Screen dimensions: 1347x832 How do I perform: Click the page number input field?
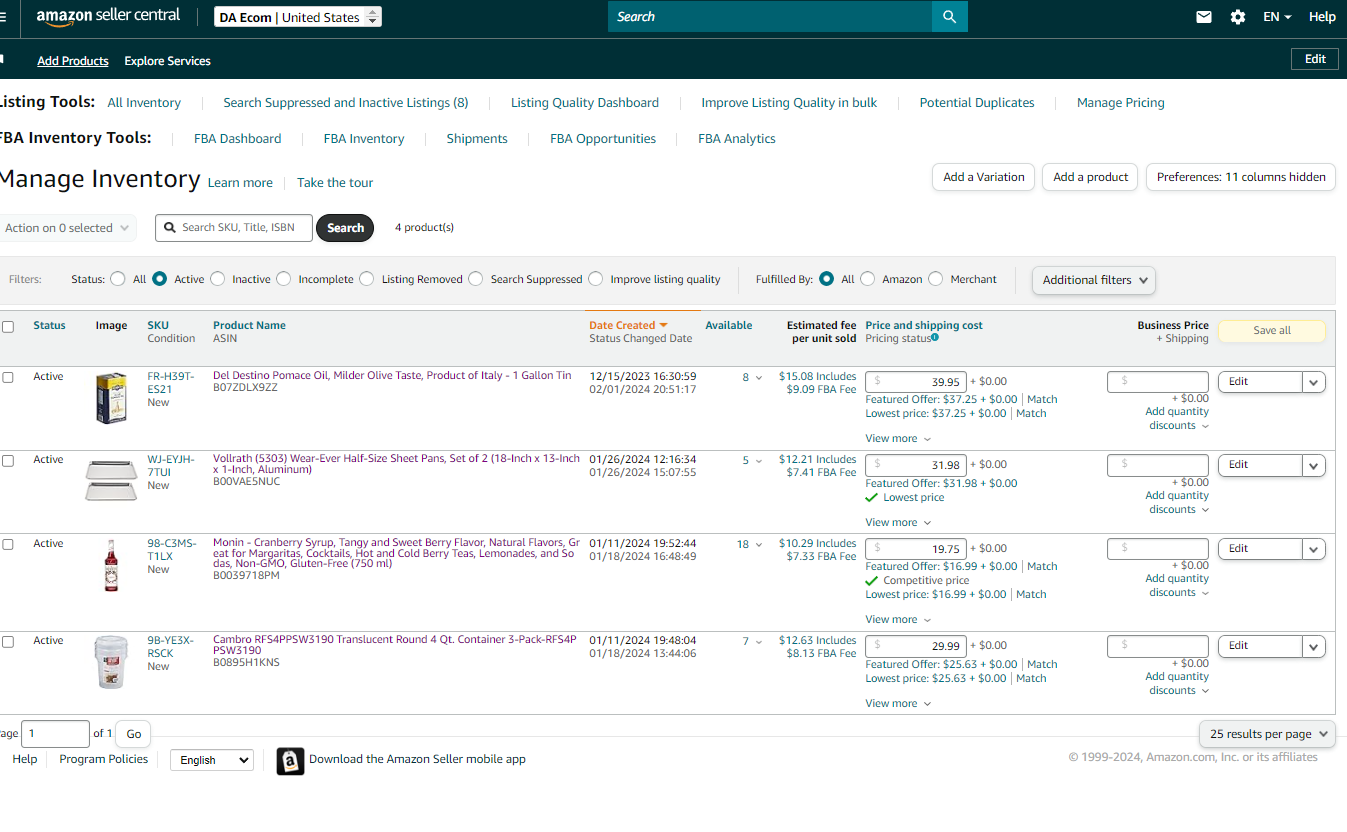tap(55, 734)
